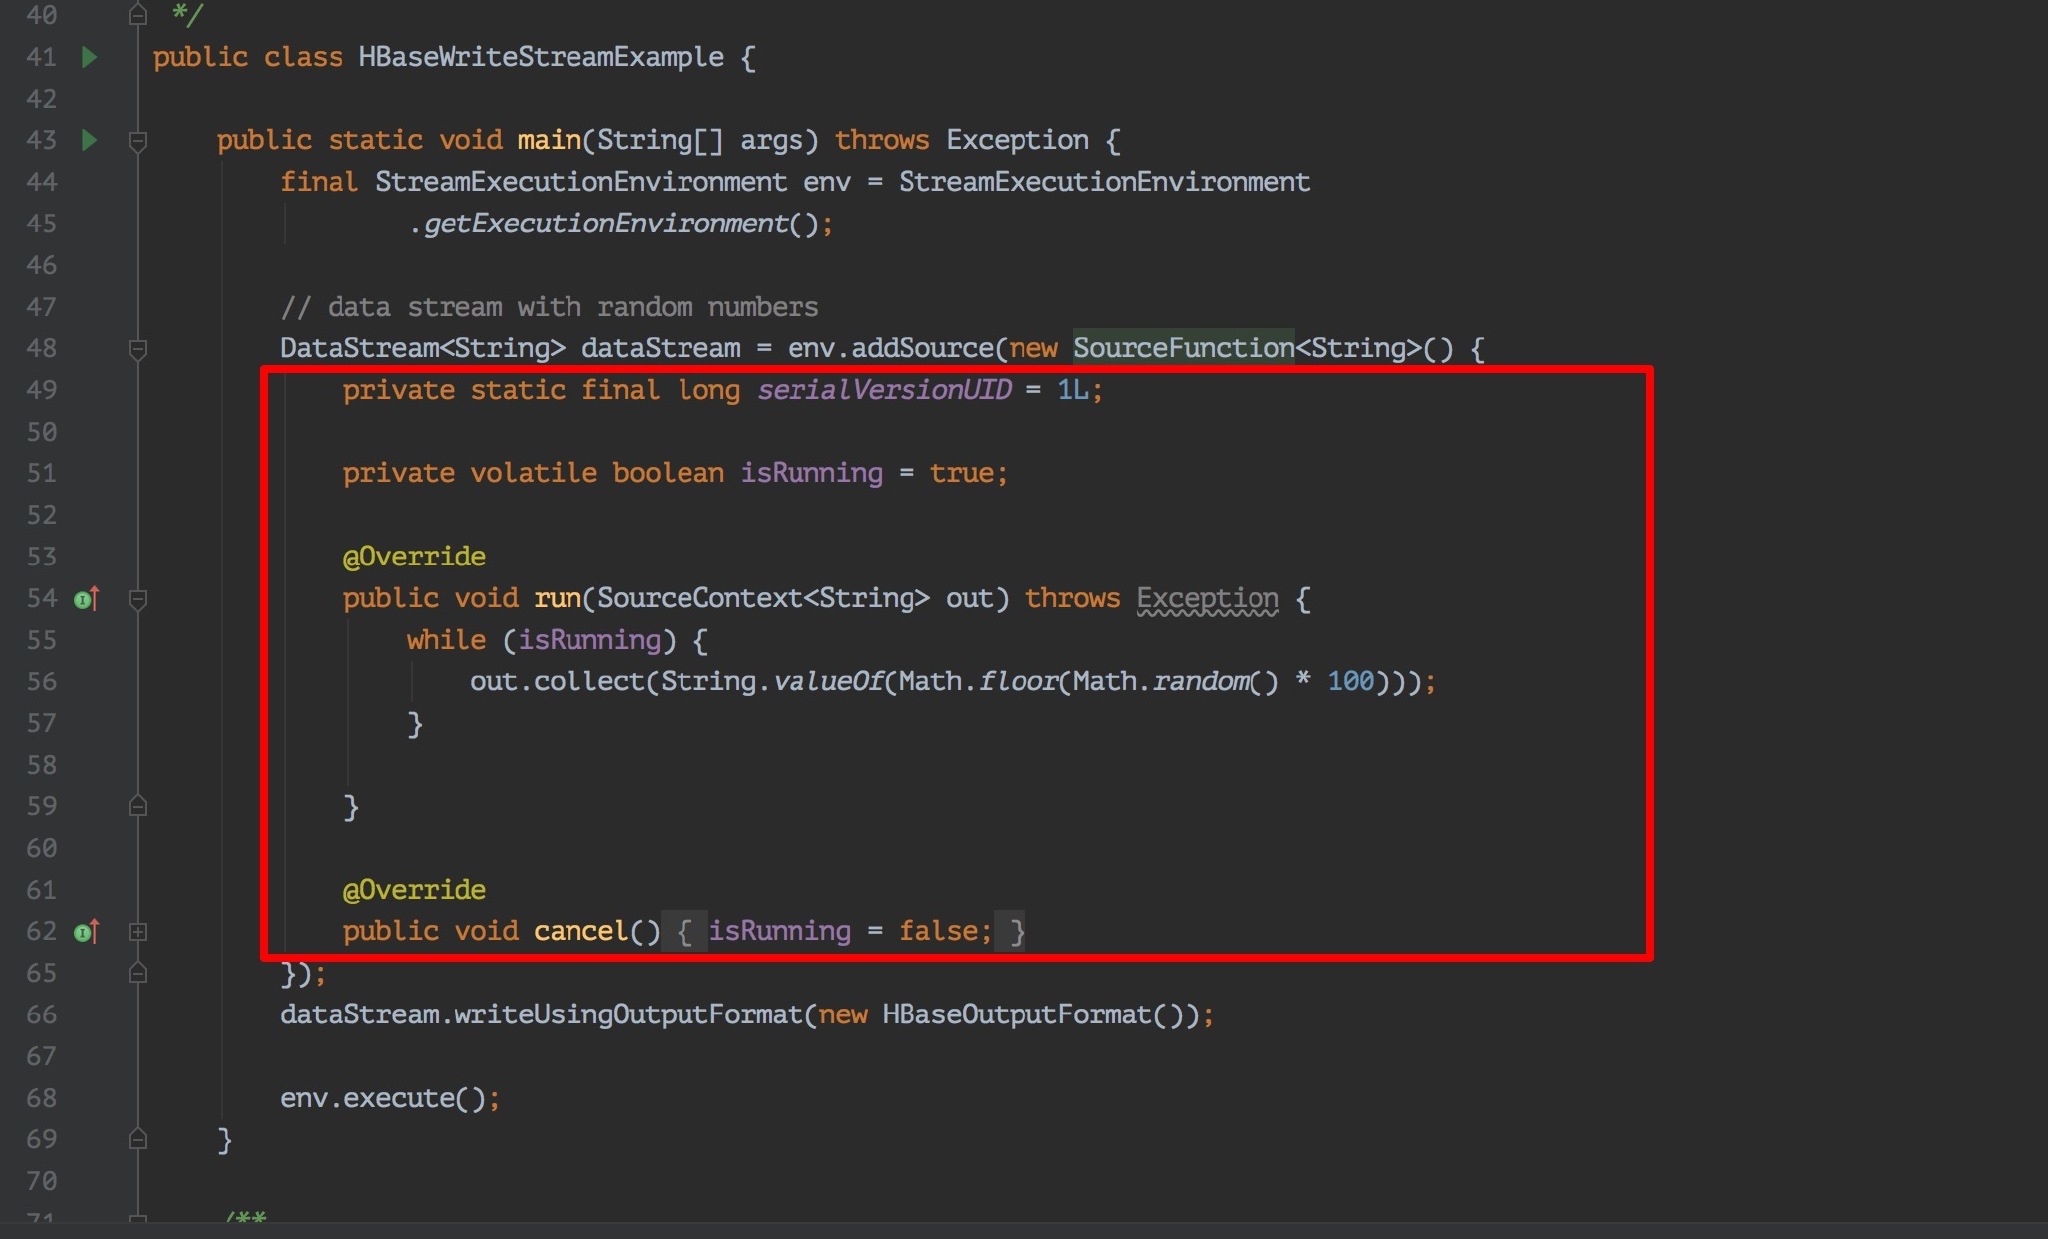Click comment fold end marker on line 40
This screenshot has width=2048, height=1239.
click(x=138, y=15)
